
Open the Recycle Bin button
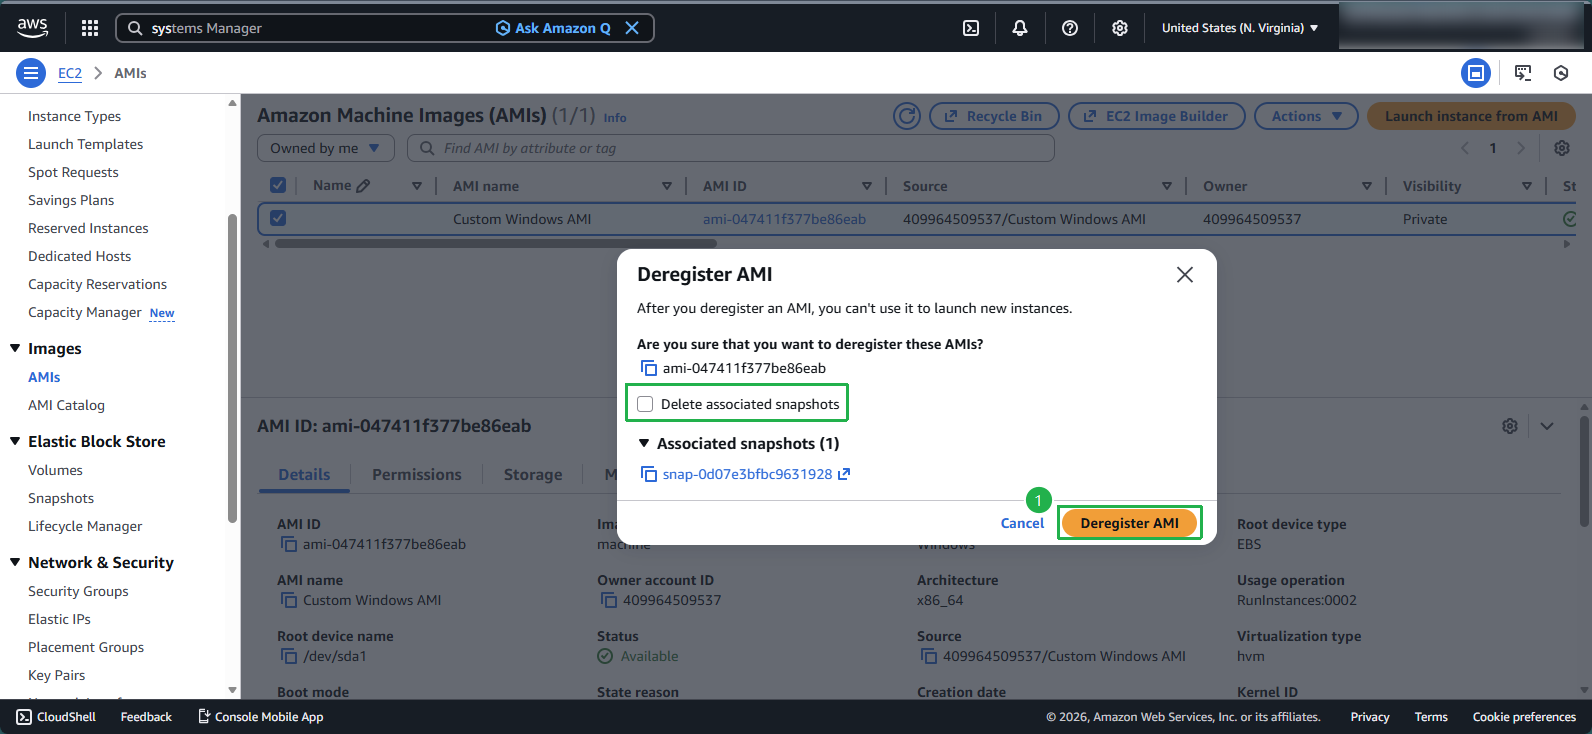pyautogui.click(x=994, y=116)
